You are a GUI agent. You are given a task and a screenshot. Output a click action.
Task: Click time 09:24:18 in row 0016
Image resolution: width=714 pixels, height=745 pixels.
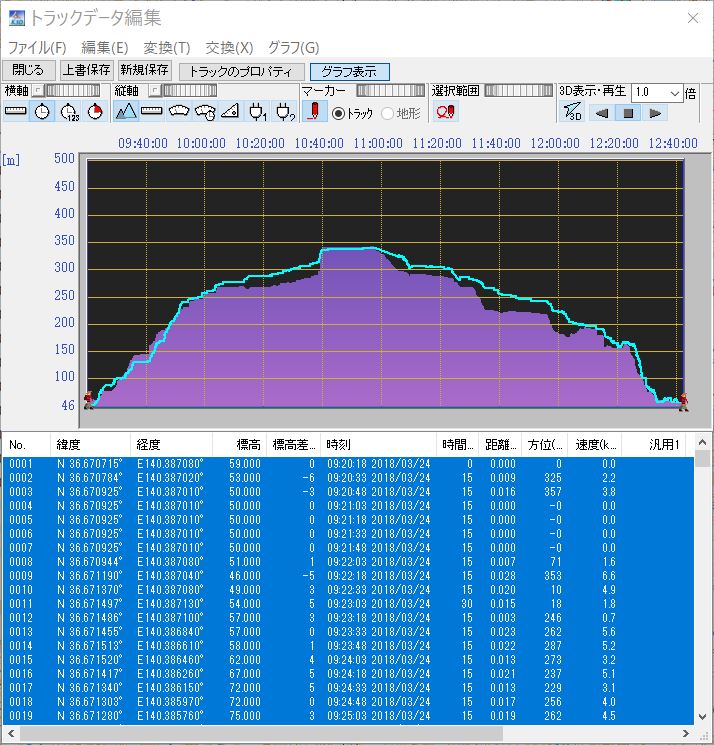coord(347,674)
